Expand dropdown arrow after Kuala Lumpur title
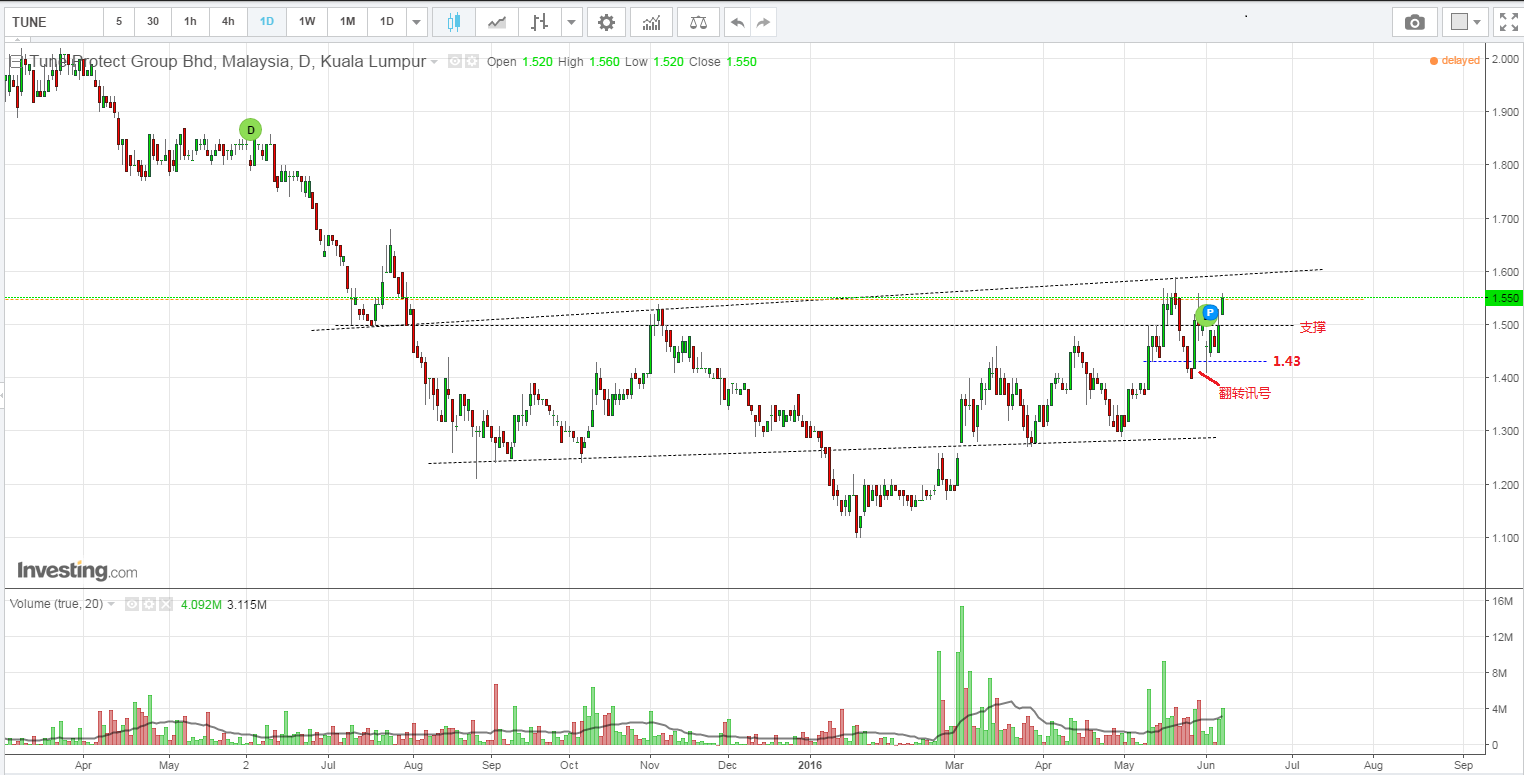Screen dimensions: 1524x775 pyautogui.click(x=434, y=62)
